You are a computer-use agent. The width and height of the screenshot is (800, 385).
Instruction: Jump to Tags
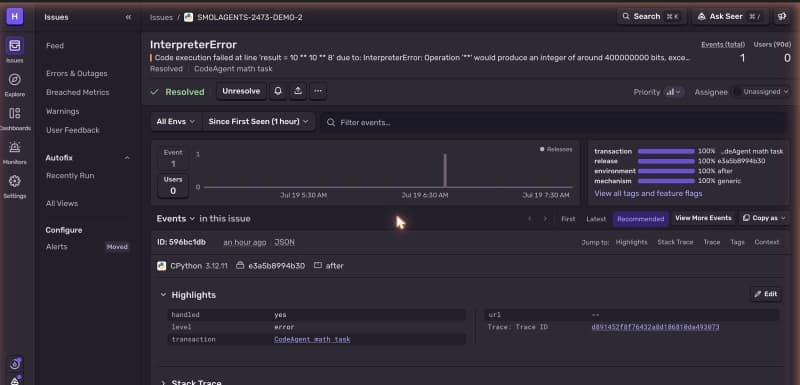click(737, 242)
